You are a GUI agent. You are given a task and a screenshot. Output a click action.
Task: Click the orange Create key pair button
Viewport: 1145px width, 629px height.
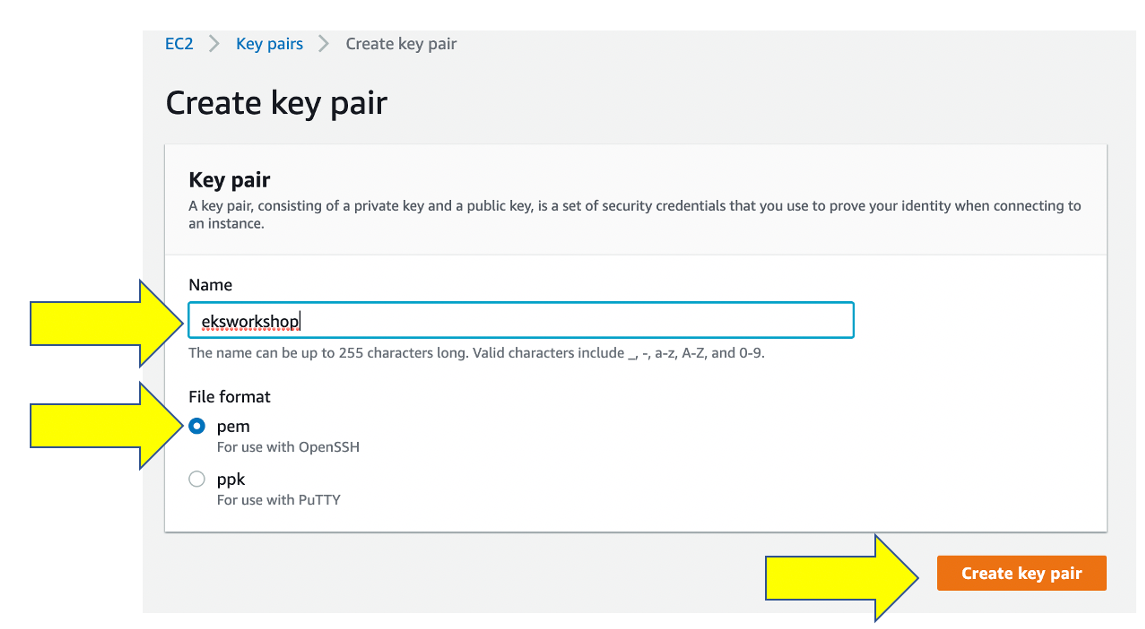[x=1022, y=573]
